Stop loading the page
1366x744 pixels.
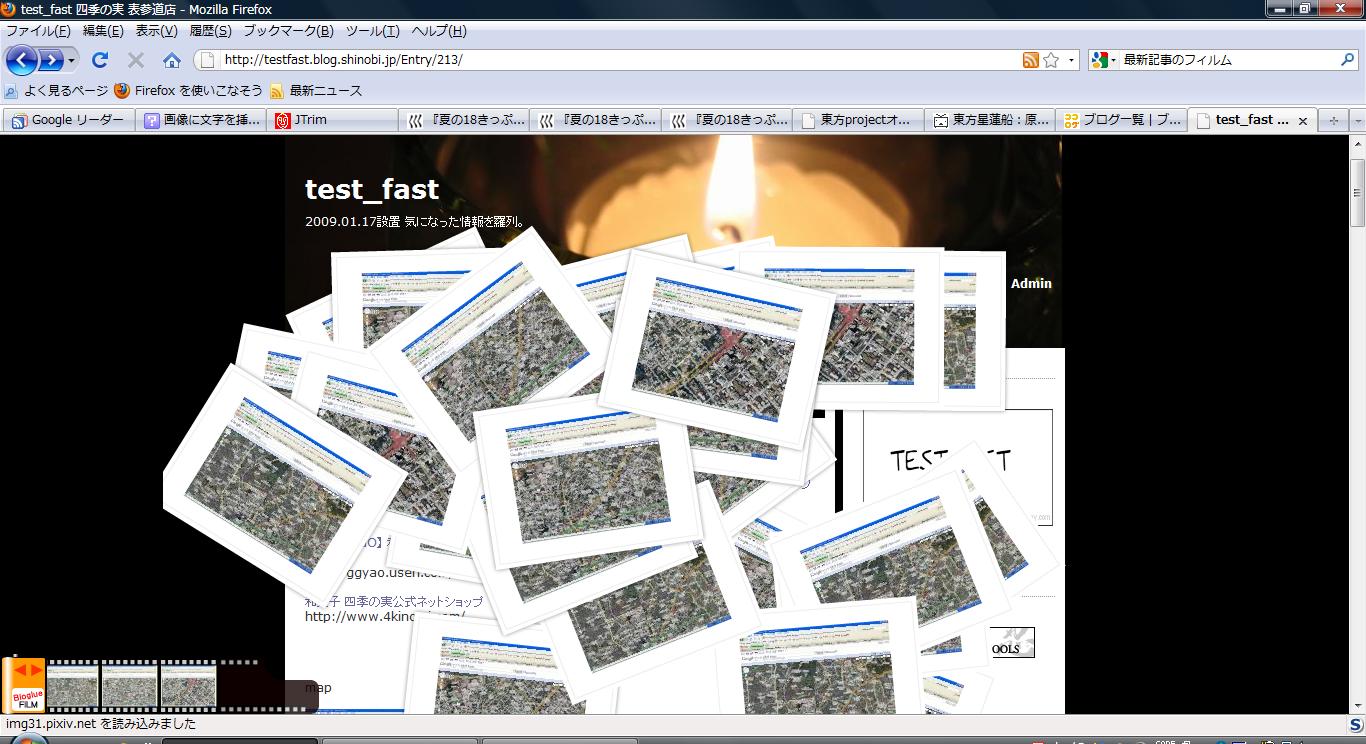point(136,60)
